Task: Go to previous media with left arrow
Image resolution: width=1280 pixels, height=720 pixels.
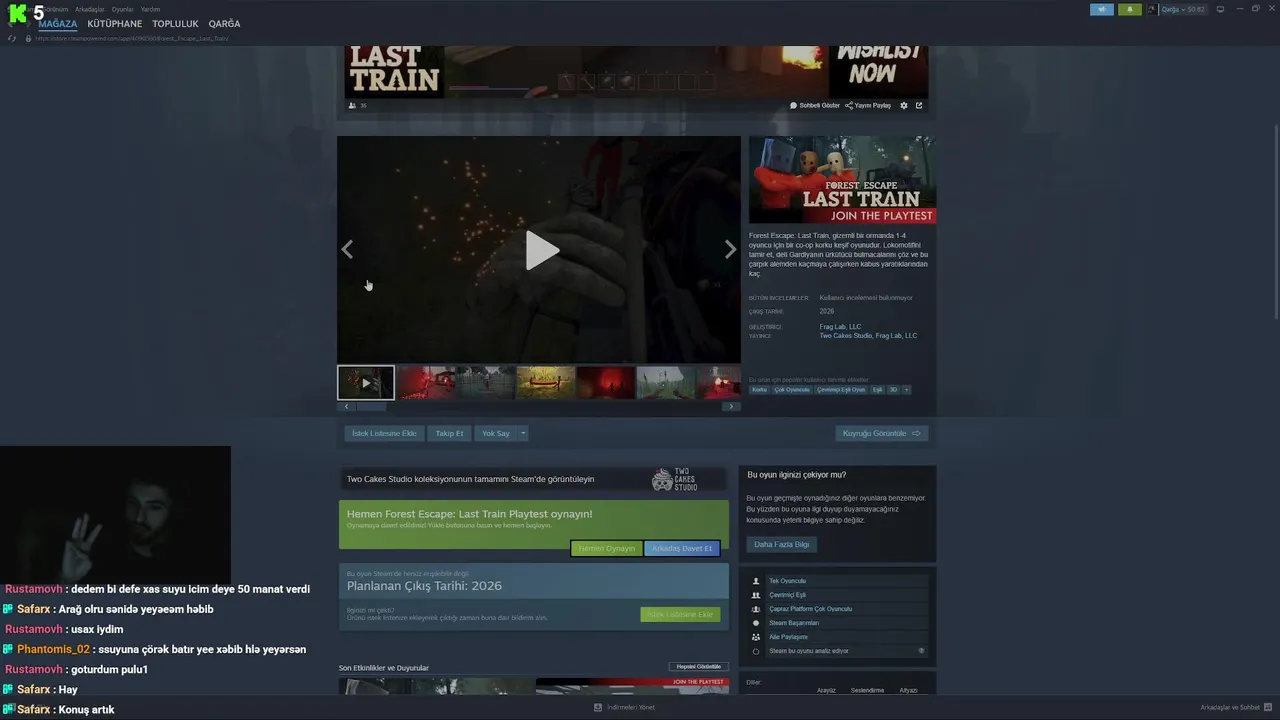Action: pyautogui.click(x=347, y=250)
